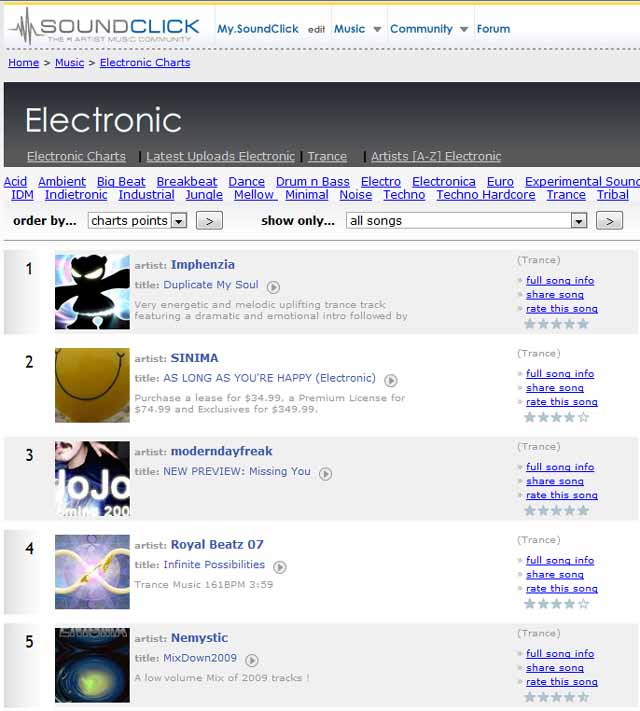Open the Music menu arrow in the header
The height and width of the screenshot is (711, 640).
377,29
